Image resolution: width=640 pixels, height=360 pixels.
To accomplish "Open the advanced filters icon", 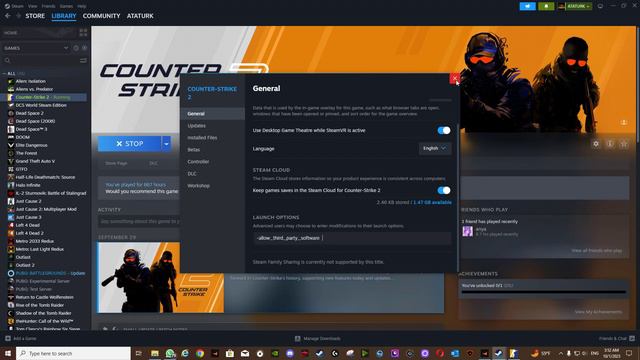I will [83, 60].
